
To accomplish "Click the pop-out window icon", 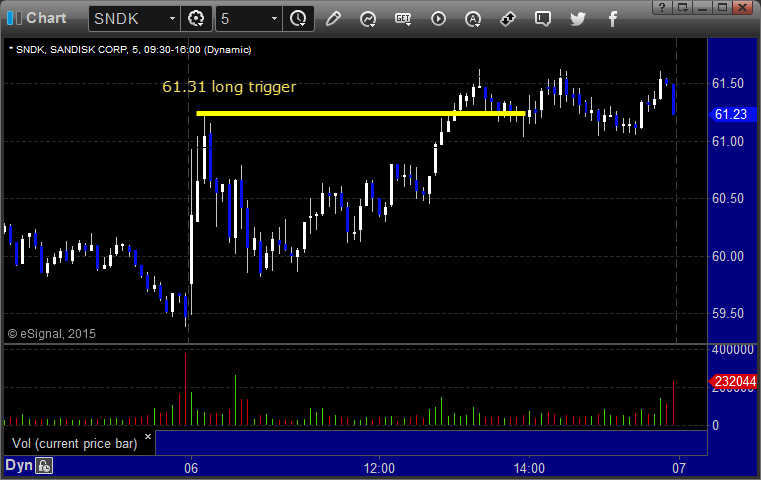I will coord(682,7).
